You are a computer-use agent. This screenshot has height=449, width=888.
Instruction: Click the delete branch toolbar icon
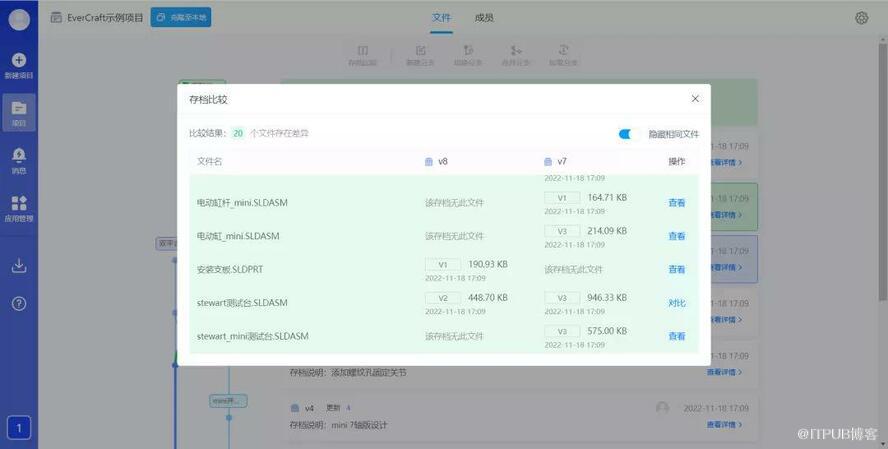[468, 50]
